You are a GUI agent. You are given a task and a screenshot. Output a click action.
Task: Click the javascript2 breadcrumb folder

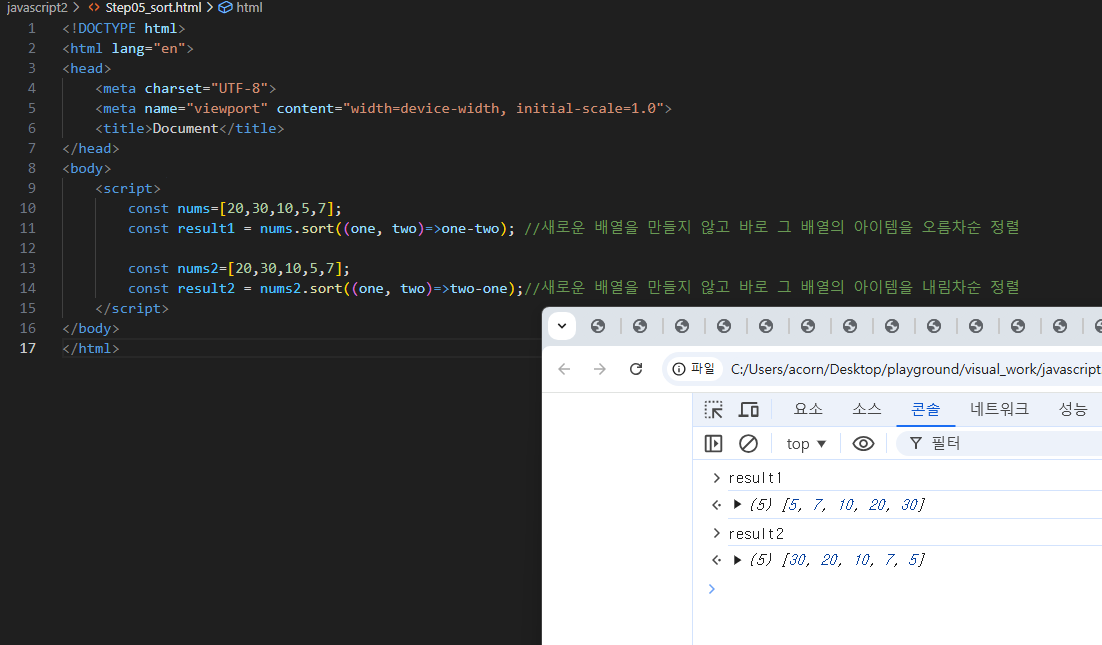(x=37, y=8)
